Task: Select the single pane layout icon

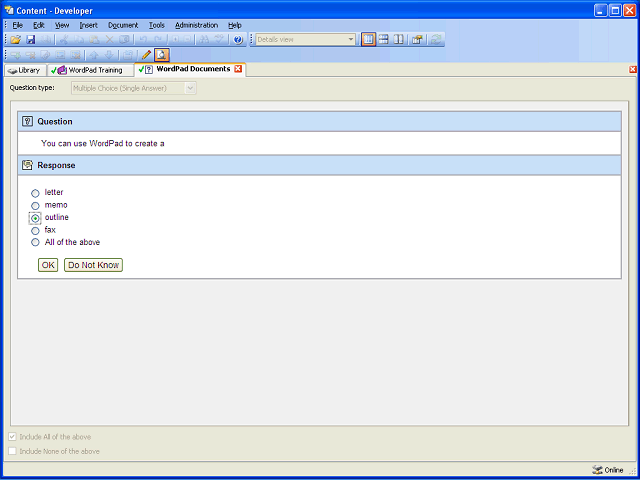Action: pyautogui.click(x=368, y=40)
